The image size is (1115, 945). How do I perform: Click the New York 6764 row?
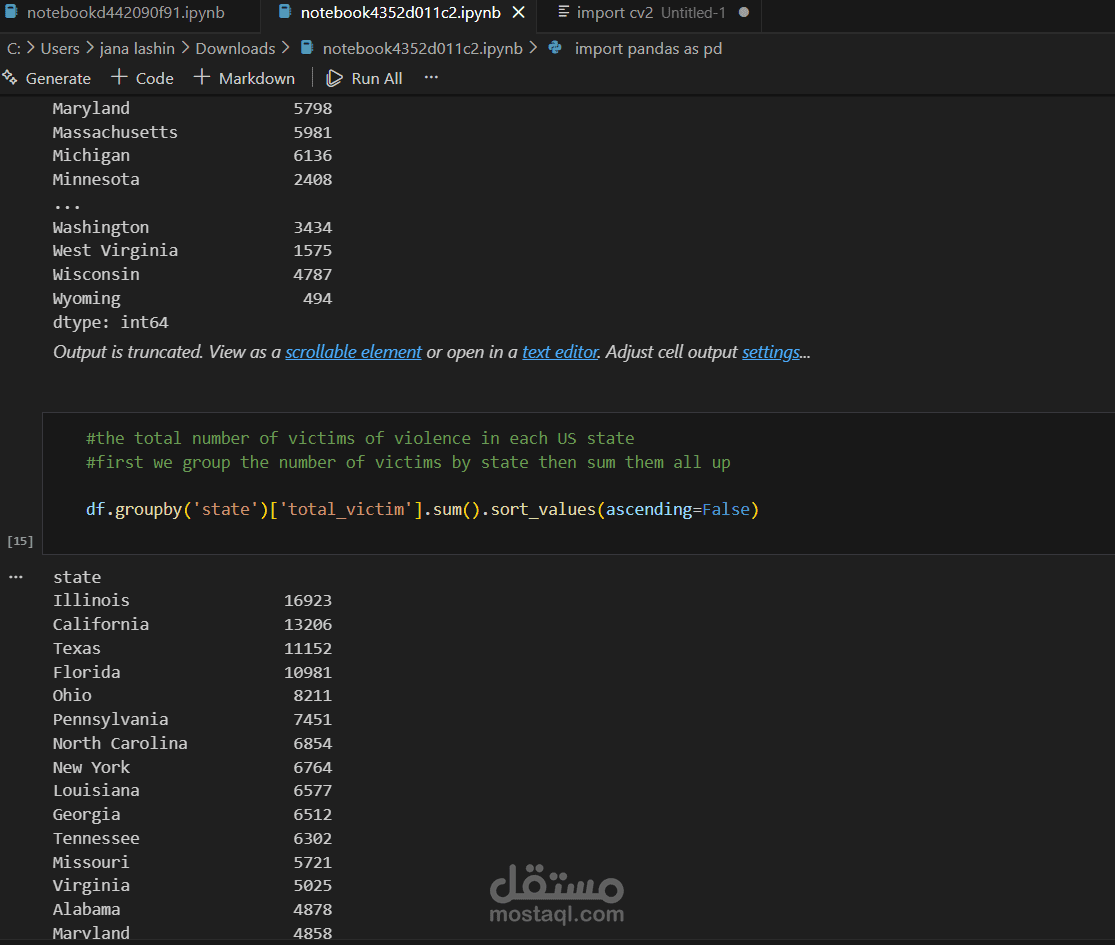[192, 767]
